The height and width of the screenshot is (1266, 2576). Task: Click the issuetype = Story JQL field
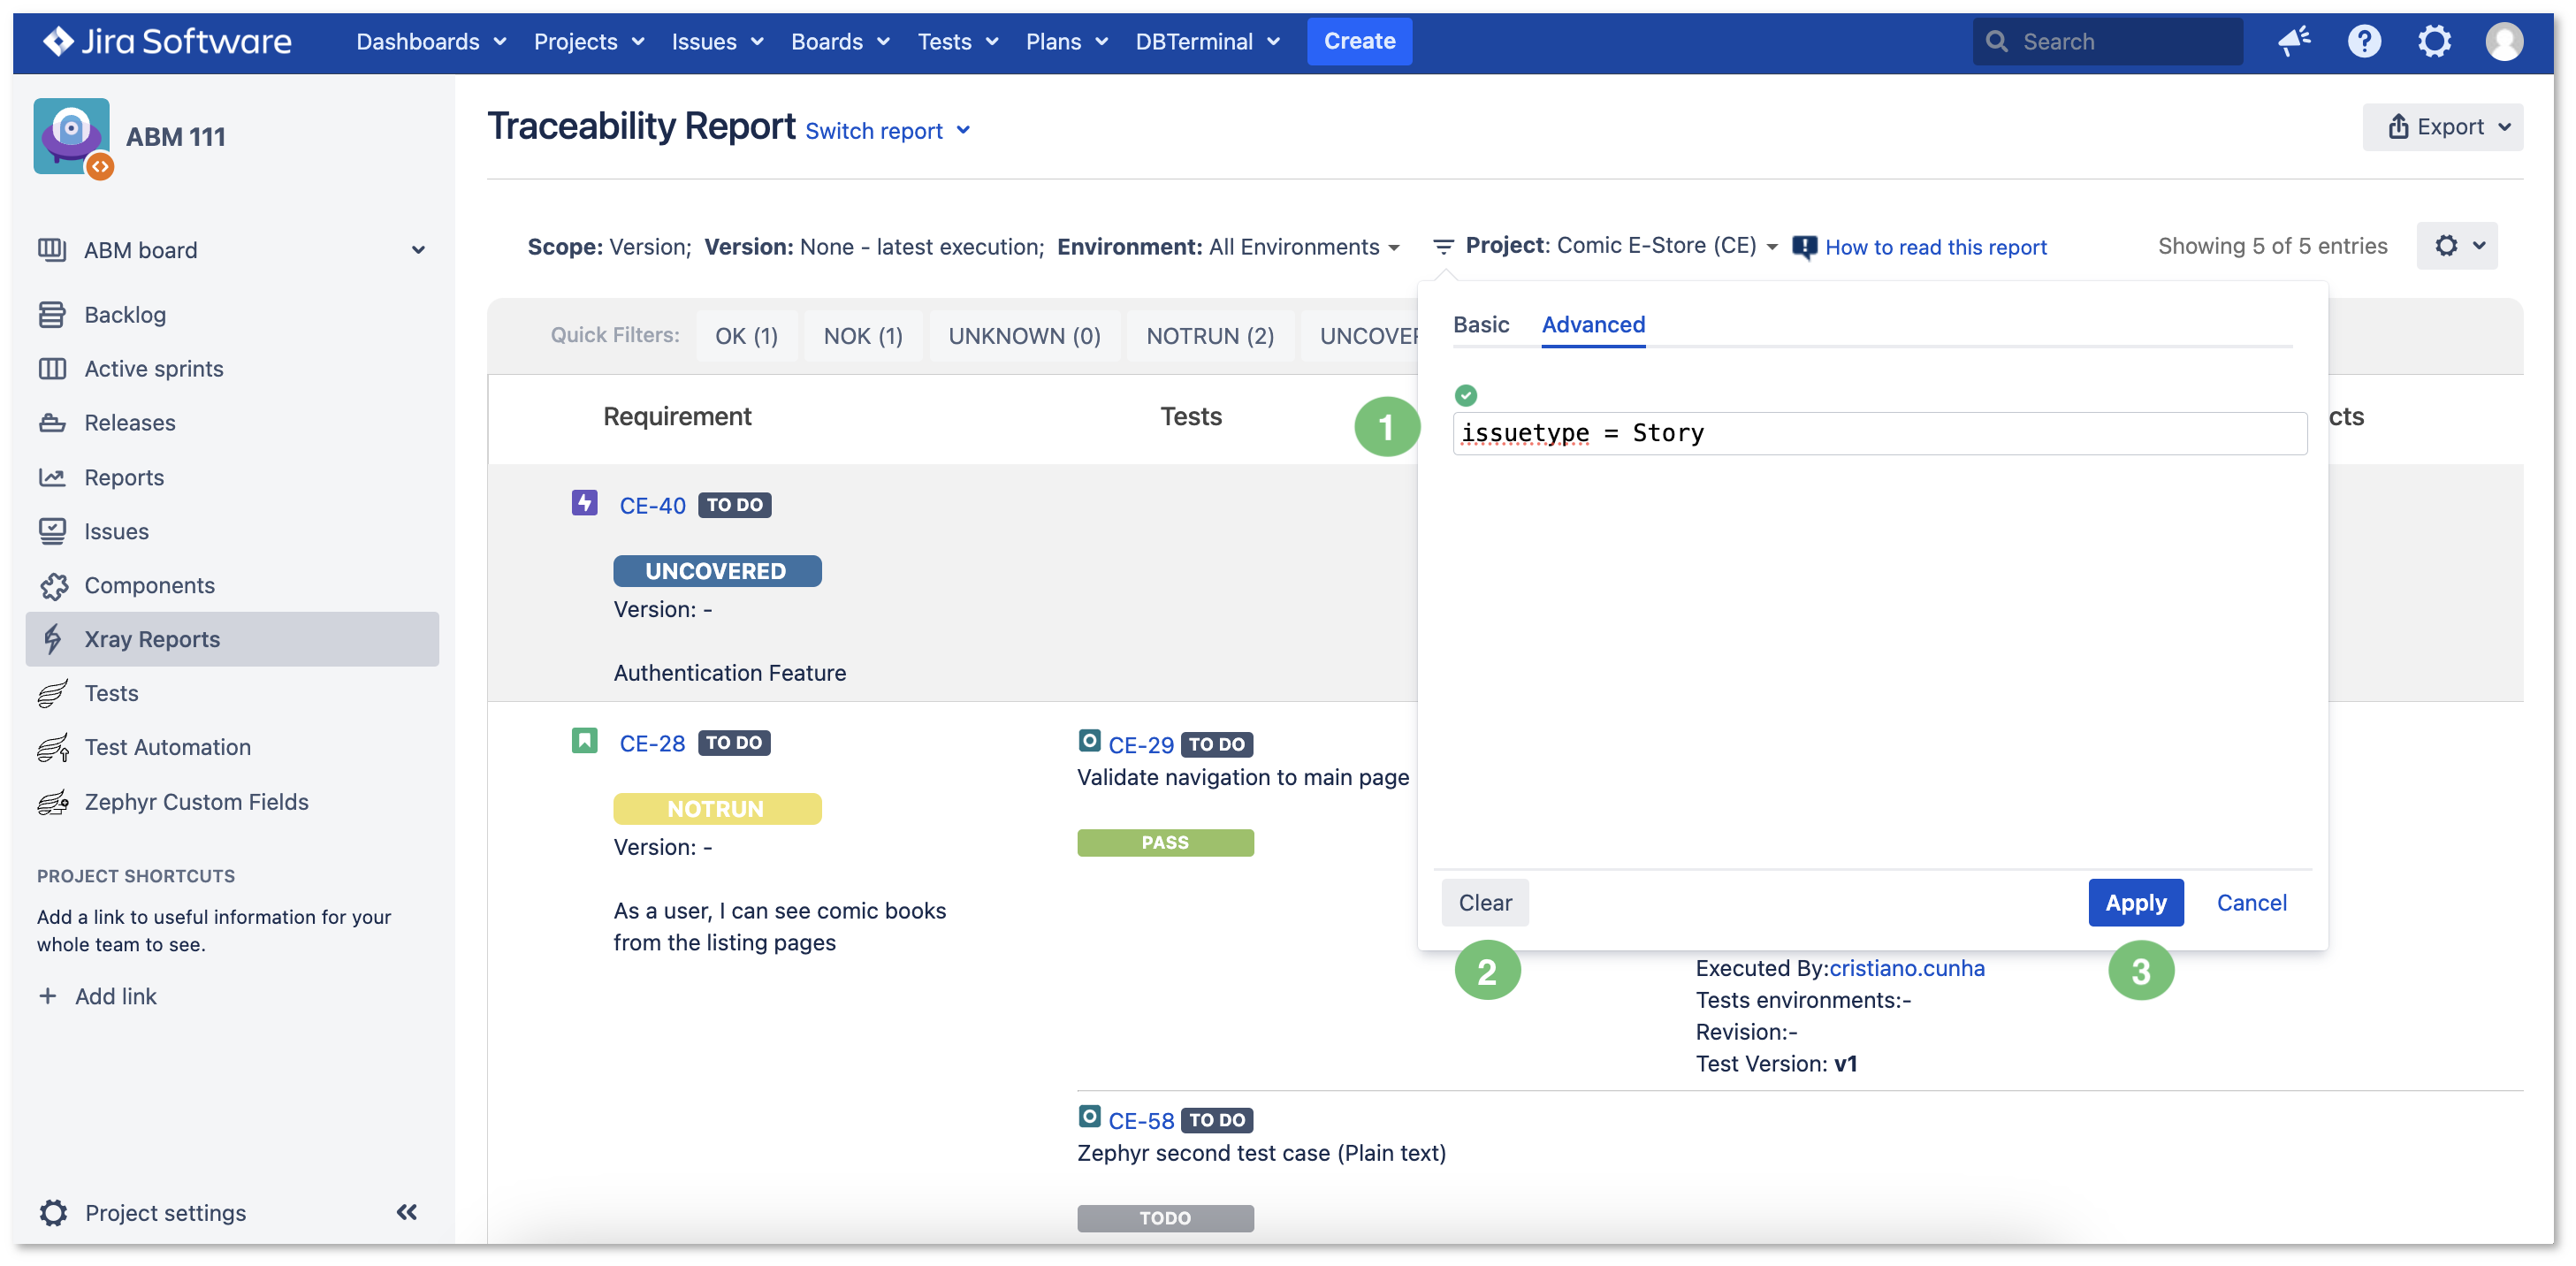coord(1879,433)
